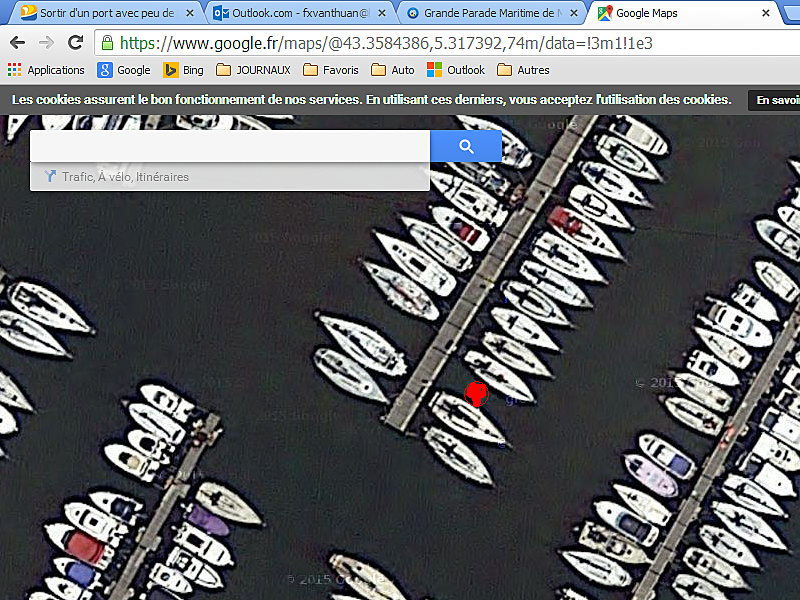800x600 pixels.
Task: Expand the Auto bookmarks folder
Action: (392, 70)
